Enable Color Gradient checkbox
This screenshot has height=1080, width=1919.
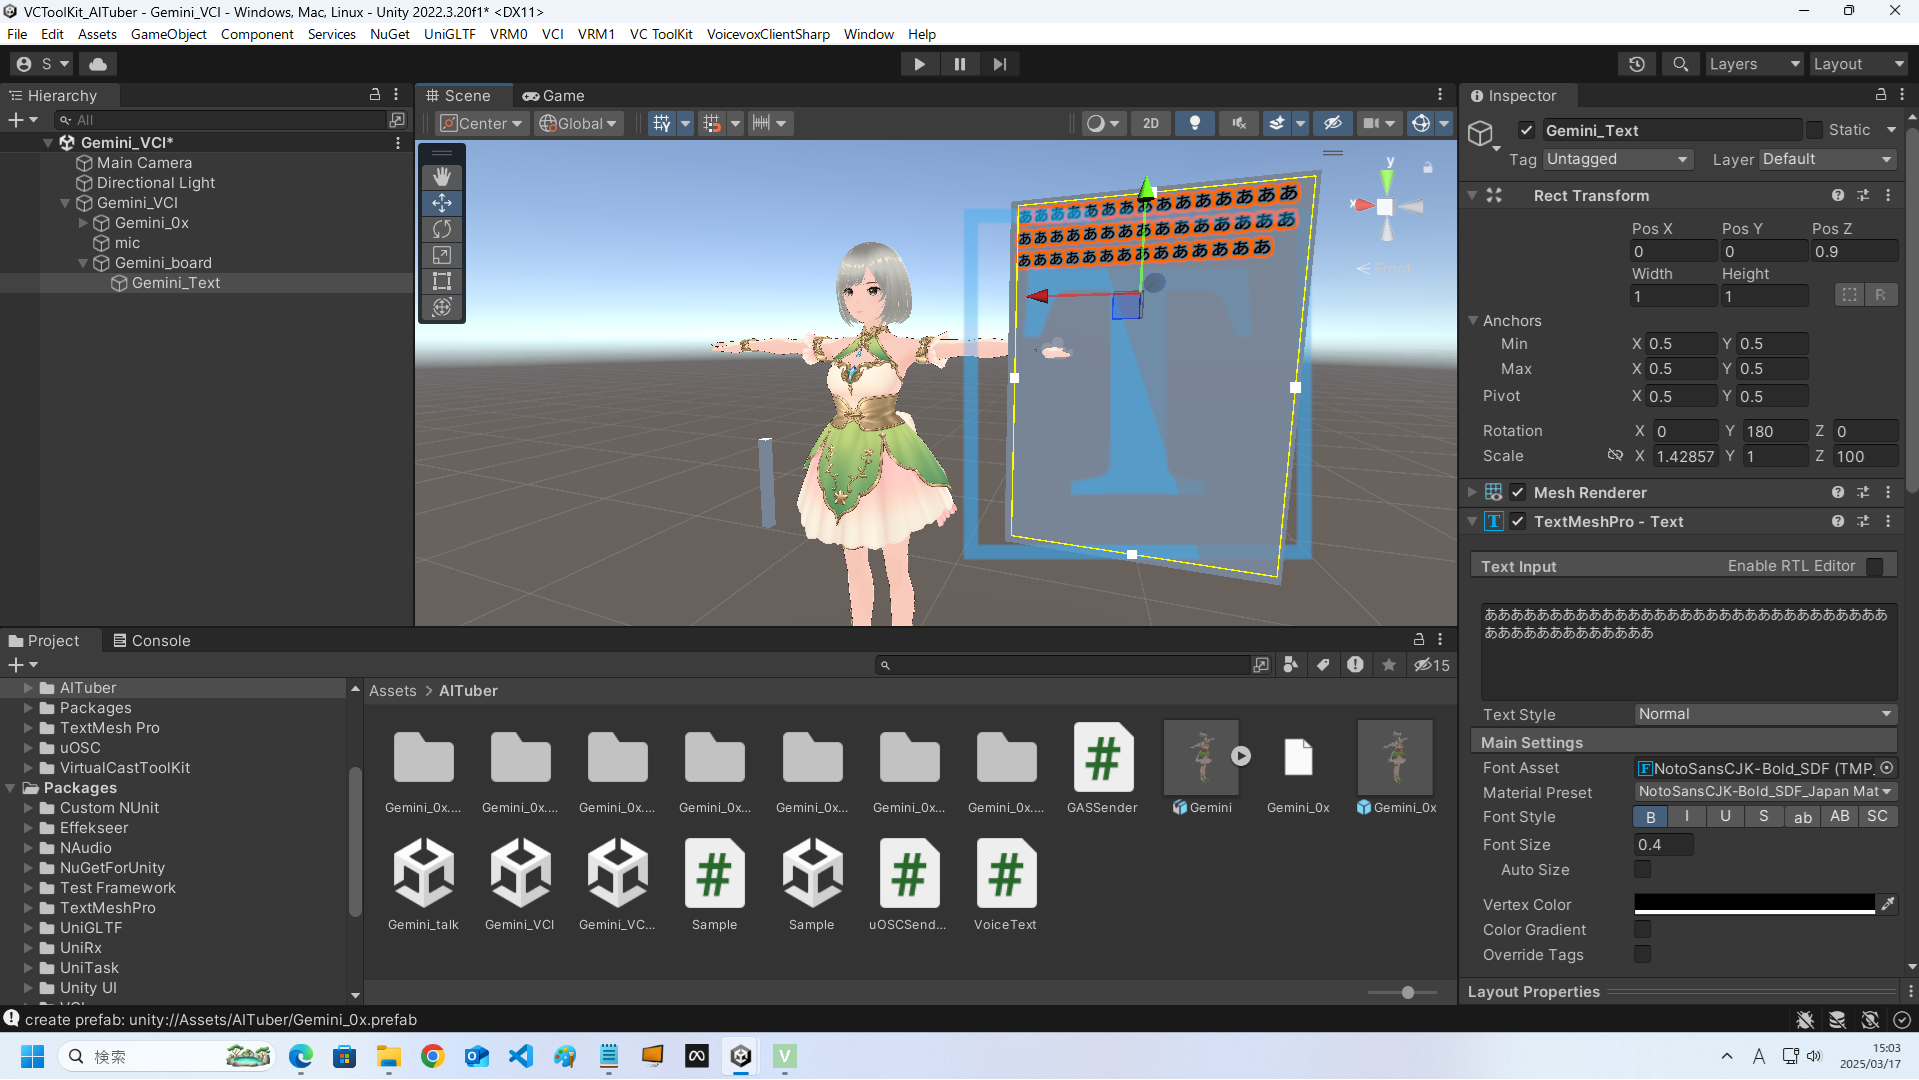point(1642,930)
